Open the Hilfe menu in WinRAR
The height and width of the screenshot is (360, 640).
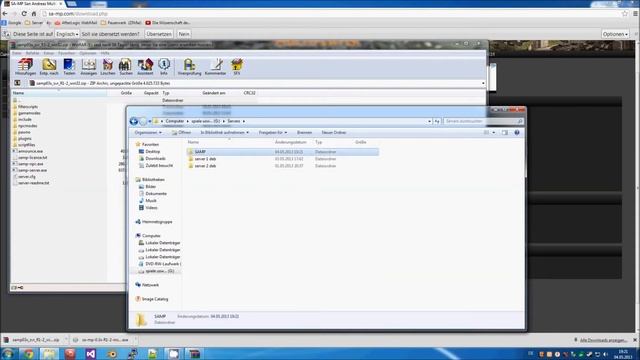[x=105, y=53]
